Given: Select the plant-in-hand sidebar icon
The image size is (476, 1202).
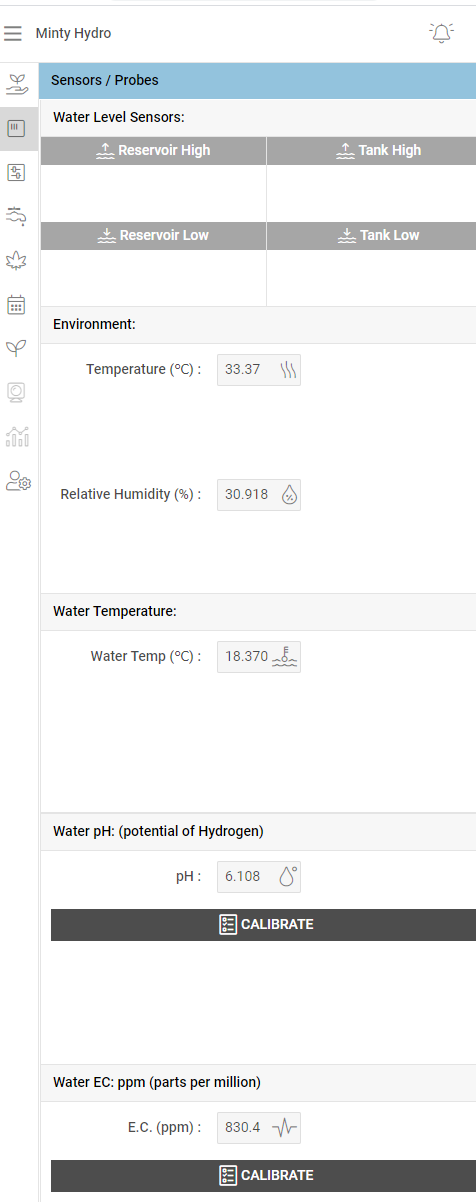Looking at the screenshot, I should [16, 84].
